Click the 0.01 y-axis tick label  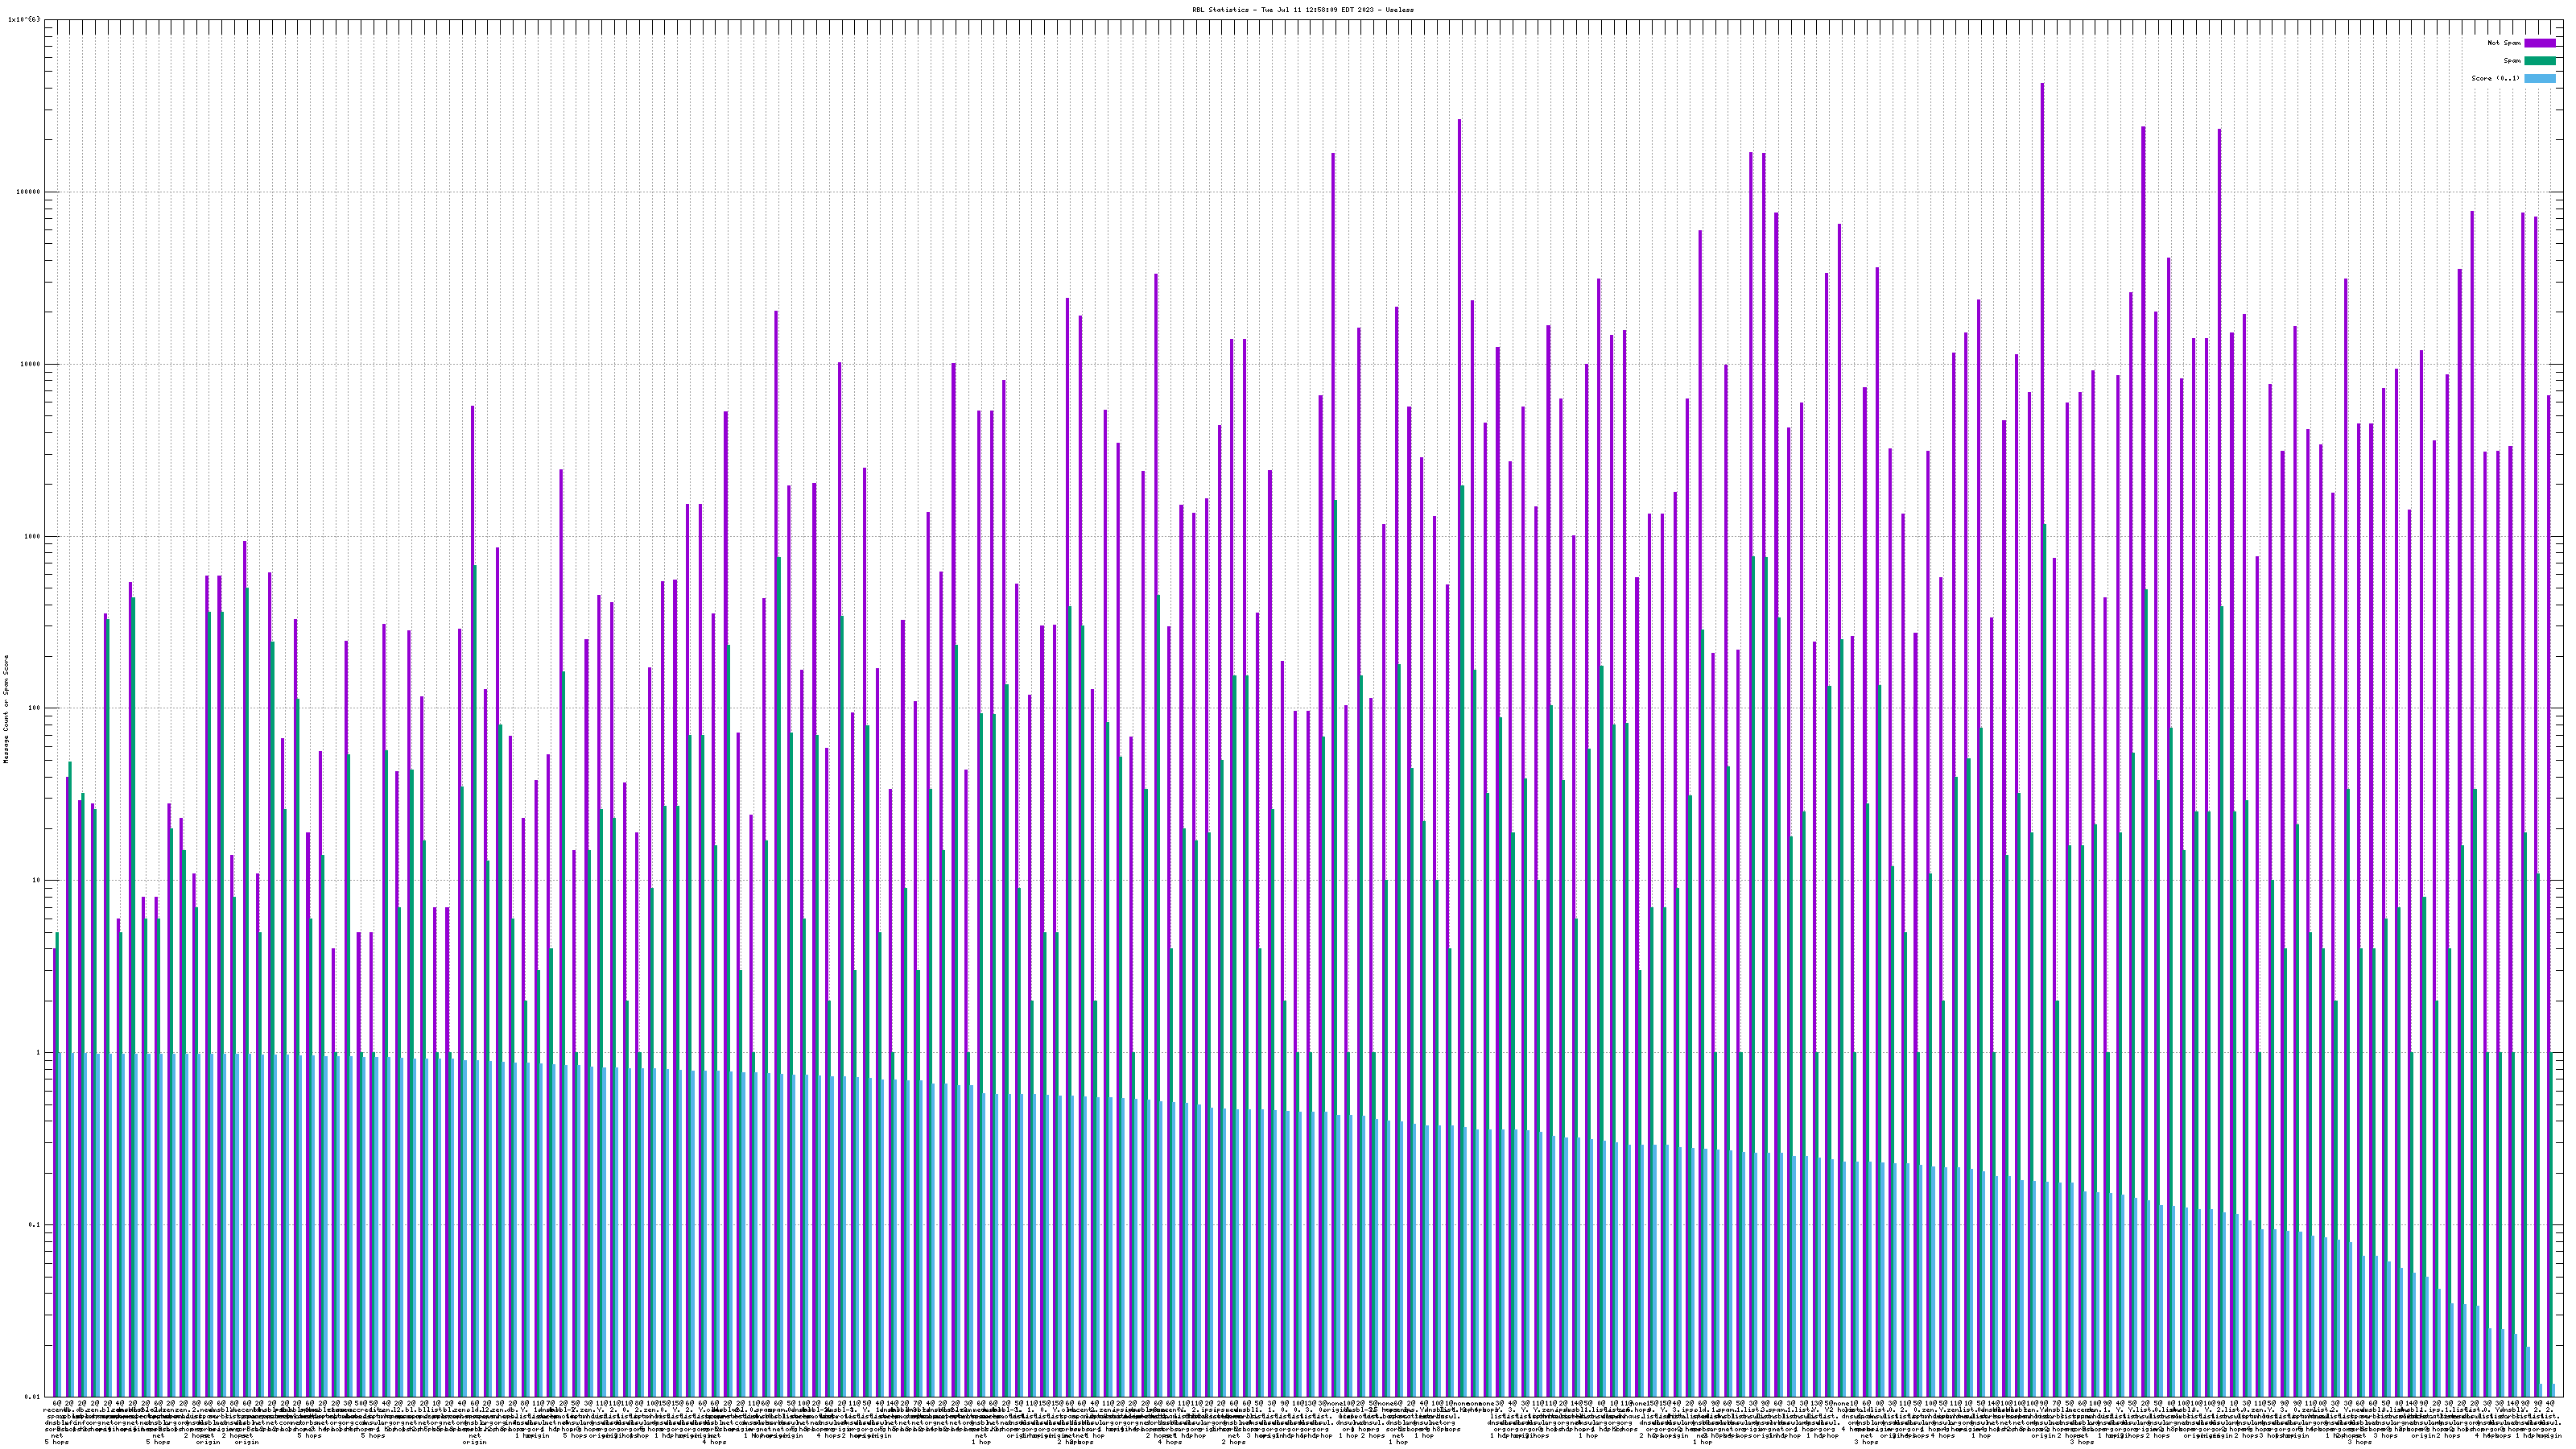[33, 1397]
